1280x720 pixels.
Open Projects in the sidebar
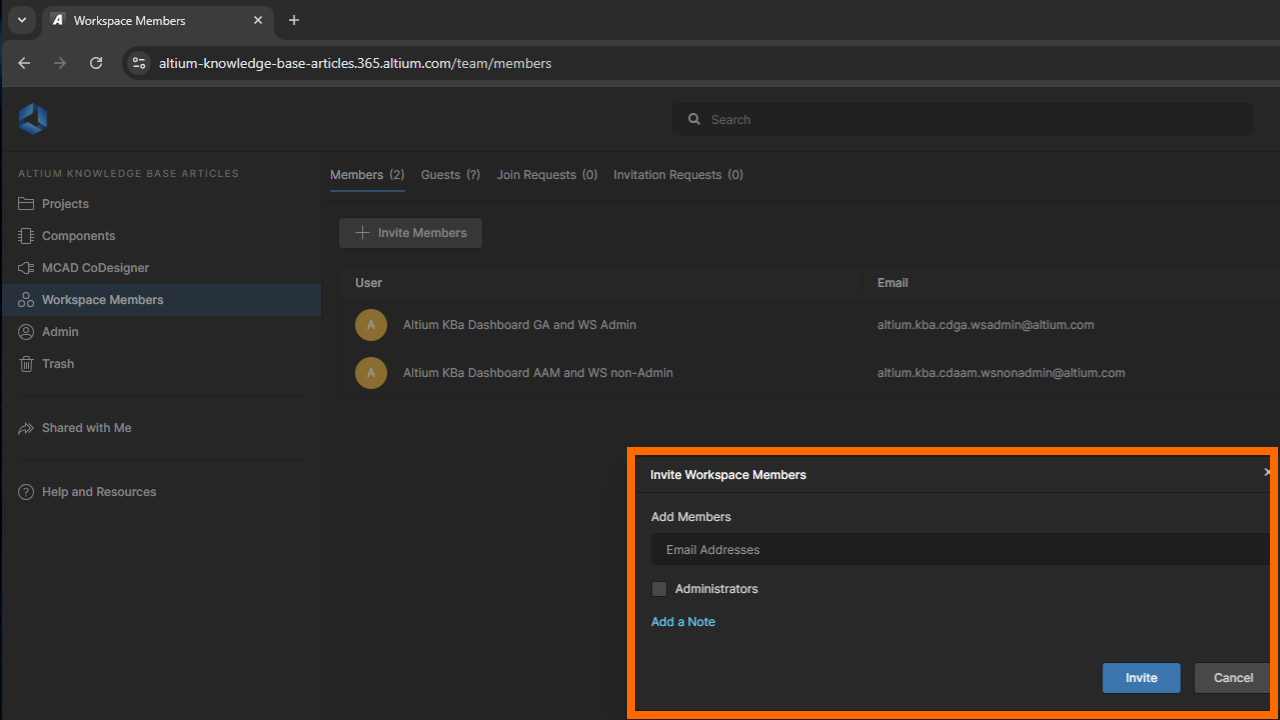pos(65,204)
